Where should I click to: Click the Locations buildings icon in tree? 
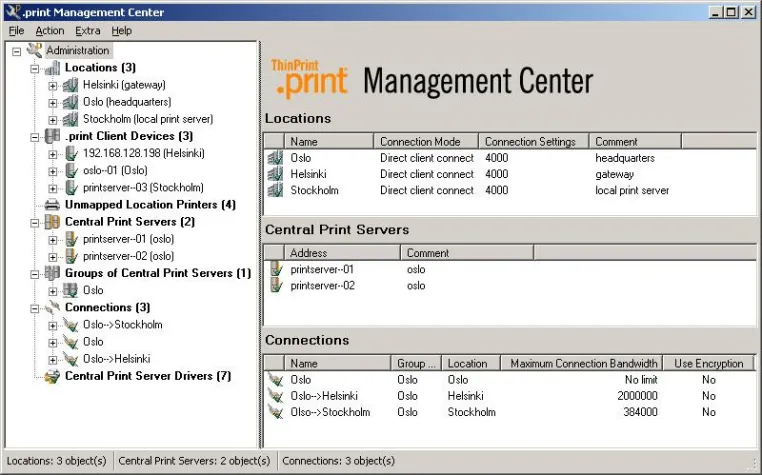point(52,68)
